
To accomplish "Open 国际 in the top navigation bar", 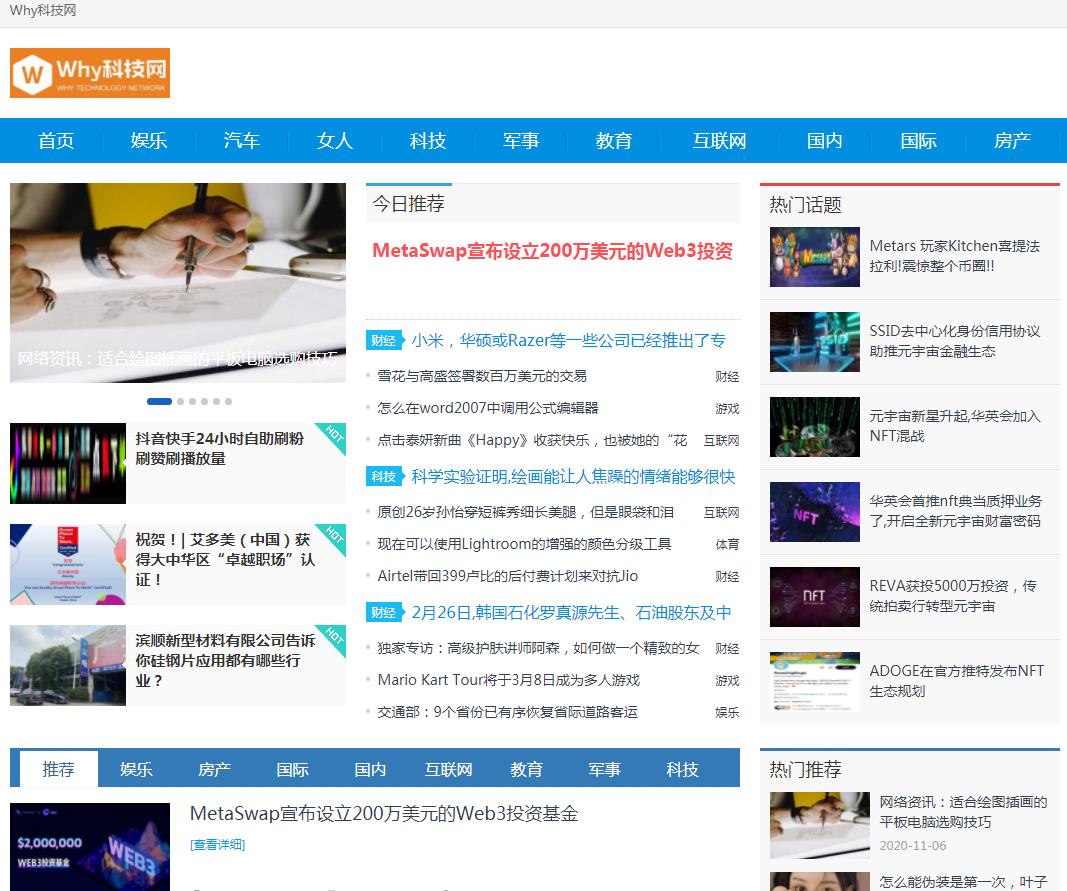I will [x=919, y=140].
